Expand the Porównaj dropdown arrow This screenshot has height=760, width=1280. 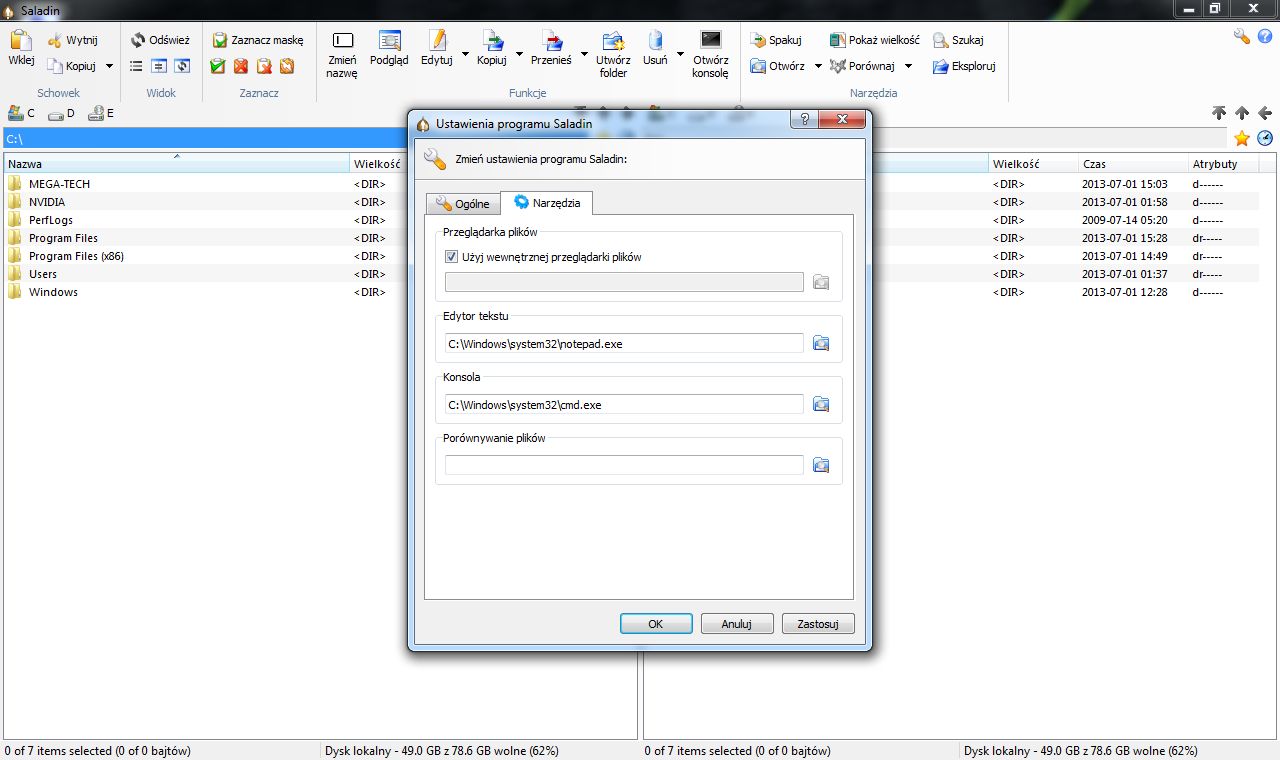coord(908,67)
